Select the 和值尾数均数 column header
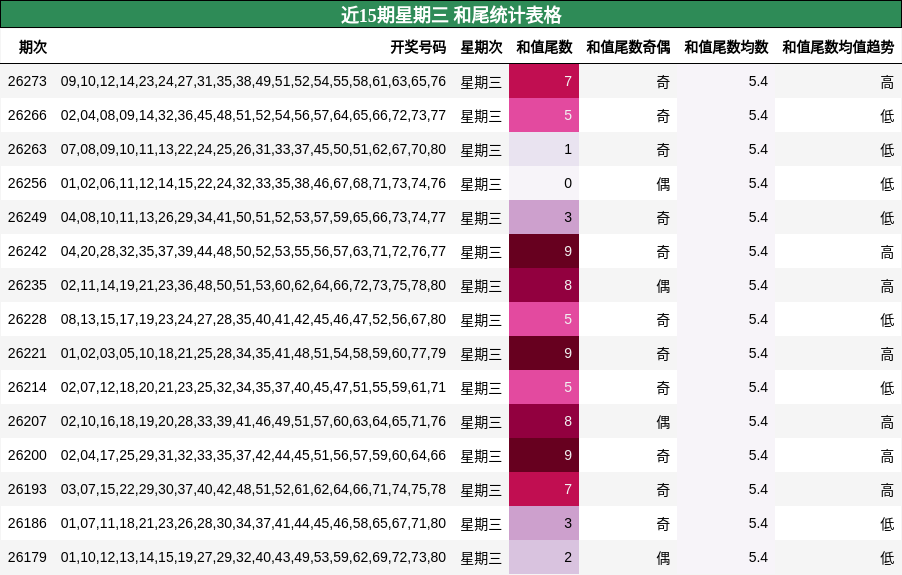 tap(726, 47)
